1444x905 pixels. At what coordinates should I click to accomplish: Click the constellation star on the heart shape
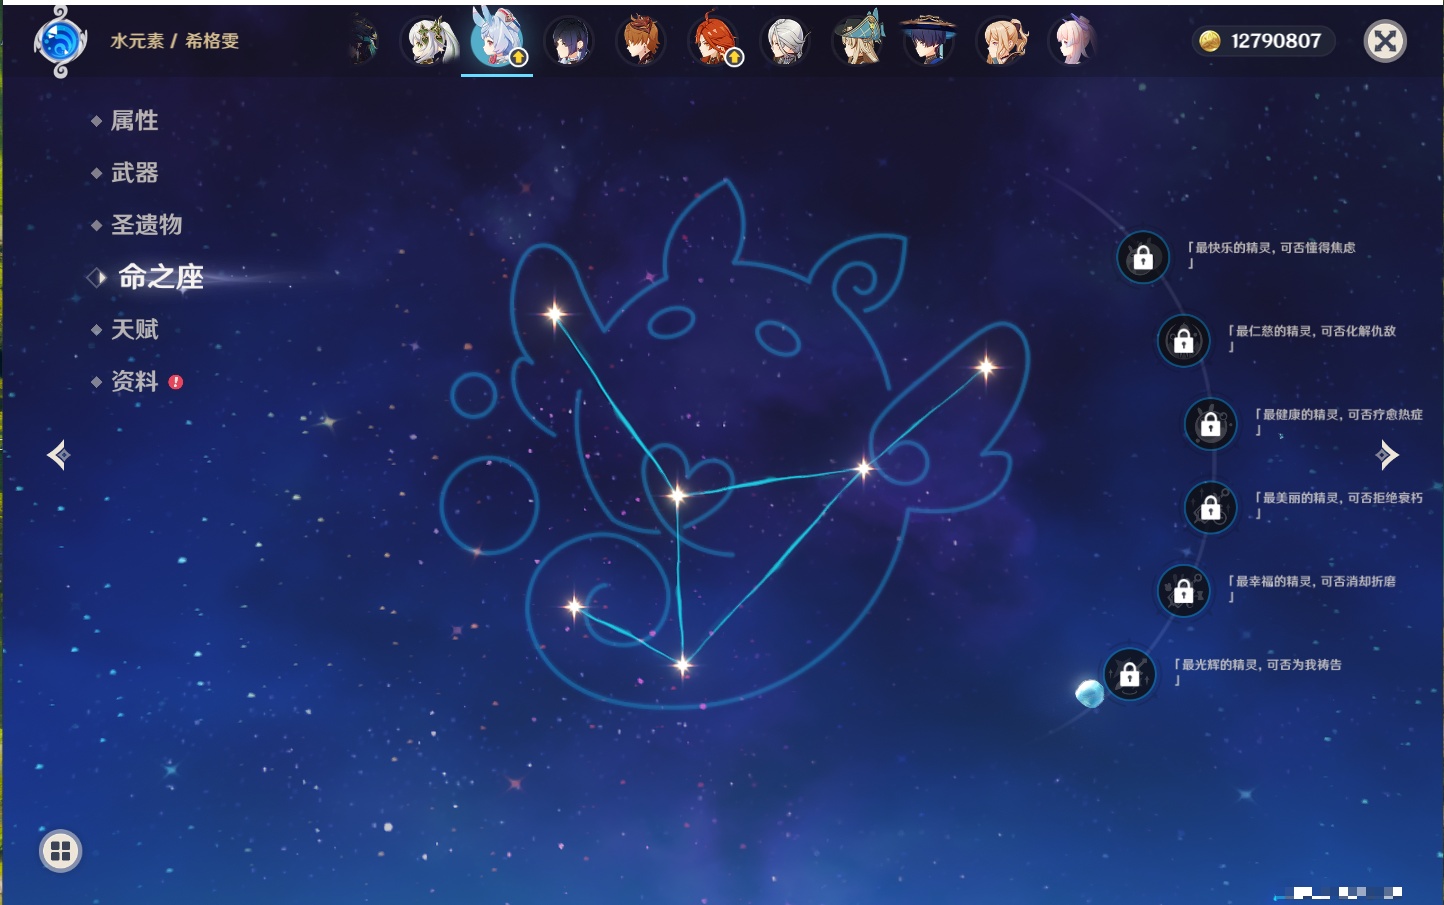(x=677, y=494)
